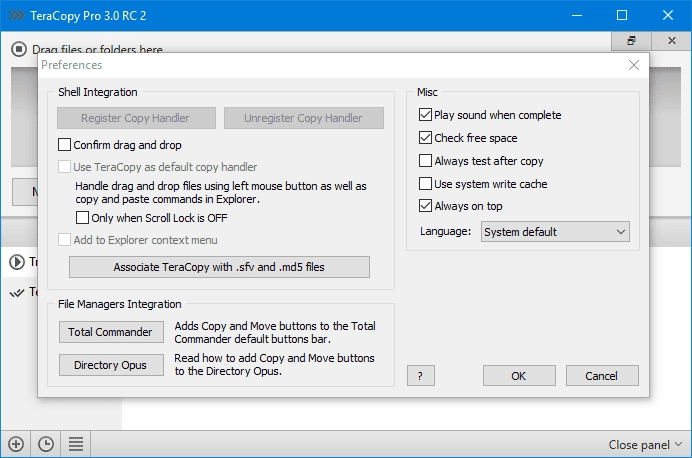Image resolution: width=692 pixels, height=458 pixels.
Task: Confirm preferences with OK
Action: (519, 375)
